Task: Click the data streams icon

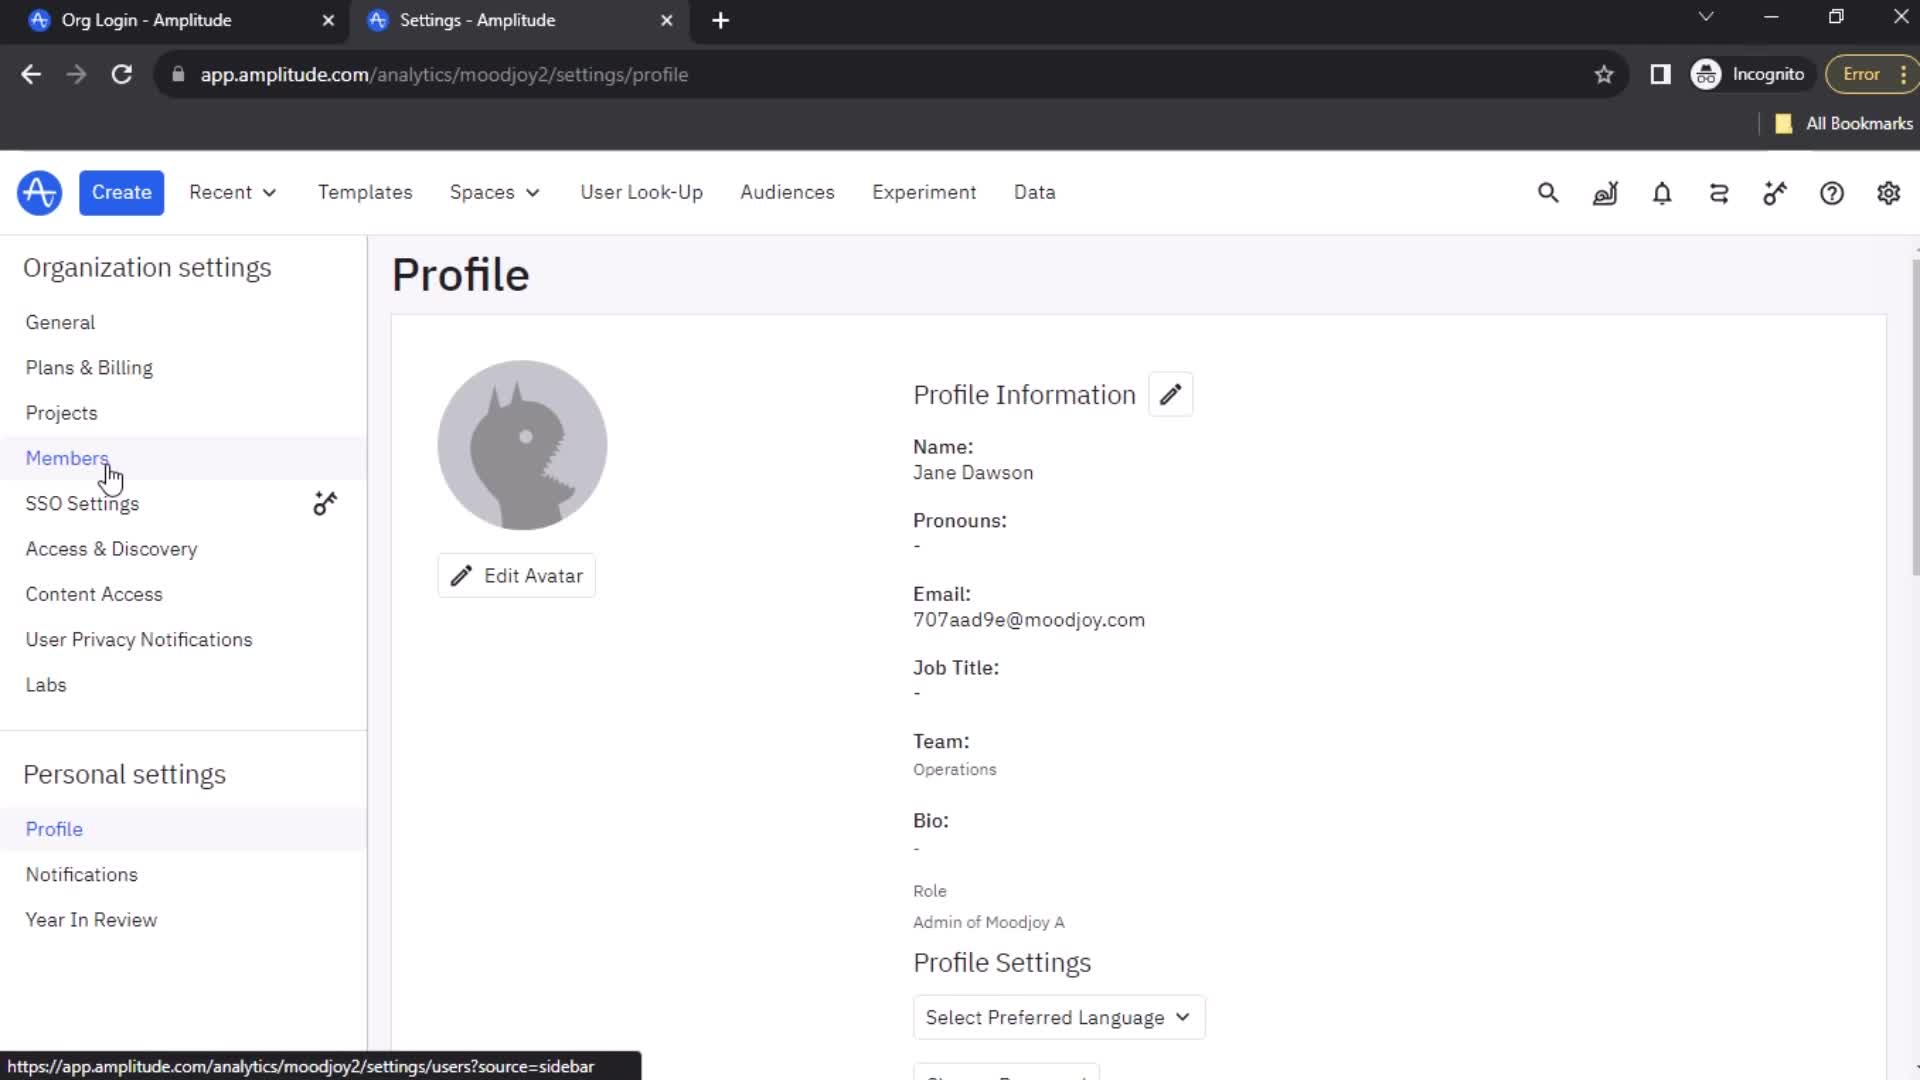Action: [x=1719, y=193]
